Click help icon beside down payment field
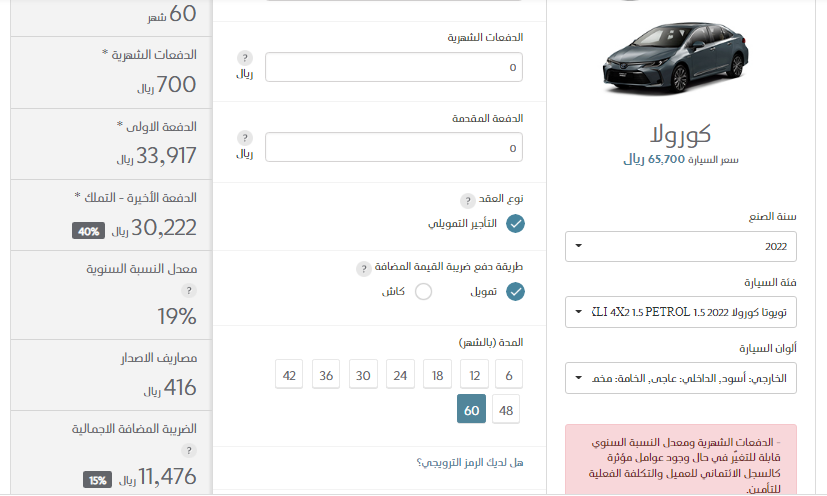Screen dimensions: 827x496 coord(244,138)
